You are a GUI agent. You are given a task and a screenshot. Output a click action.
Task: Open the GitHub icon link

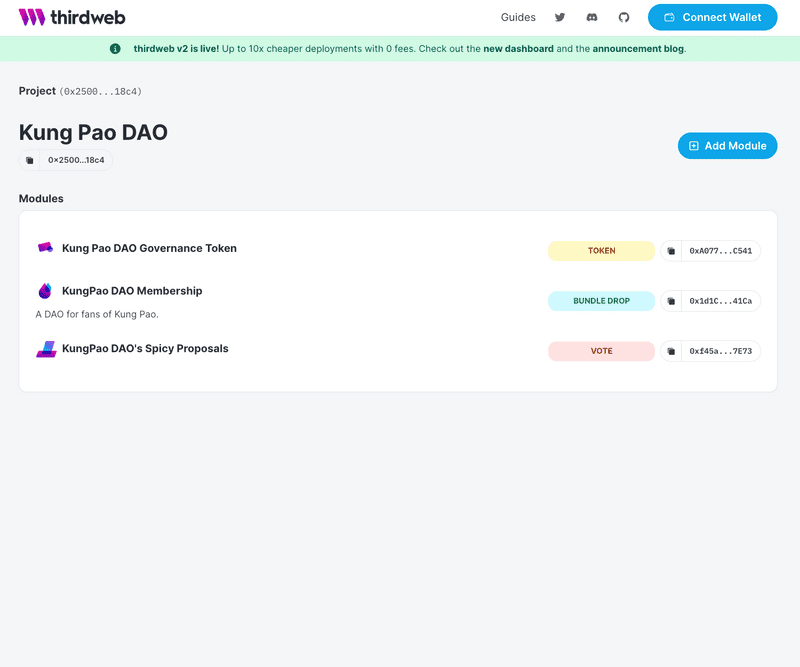[x=623, y=17]
